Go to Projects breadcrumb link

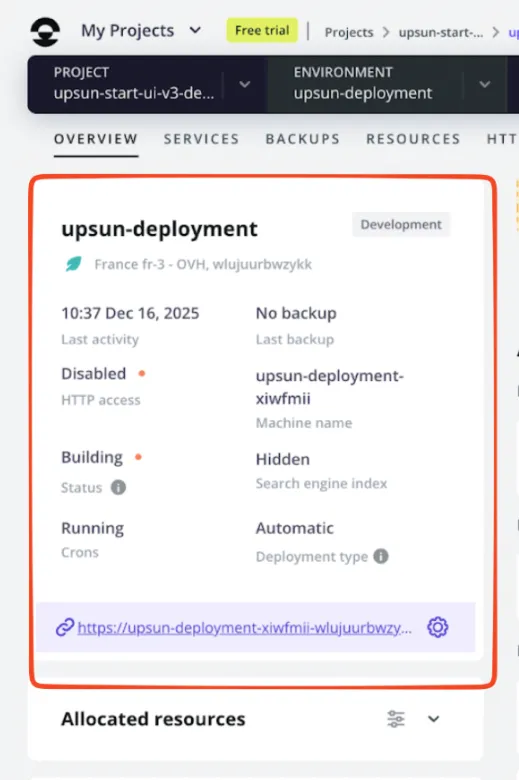349,32
